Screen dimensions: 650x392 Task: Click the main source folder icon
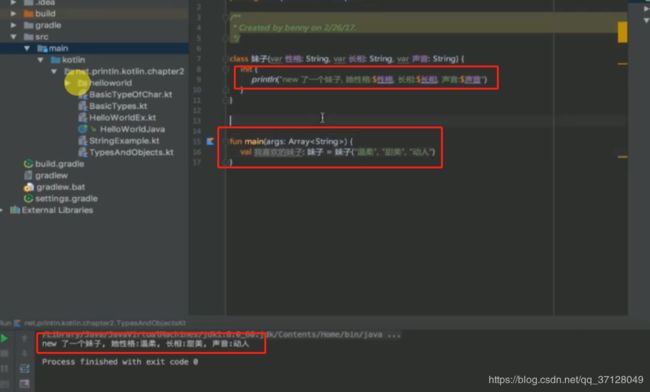click(42, 48)
